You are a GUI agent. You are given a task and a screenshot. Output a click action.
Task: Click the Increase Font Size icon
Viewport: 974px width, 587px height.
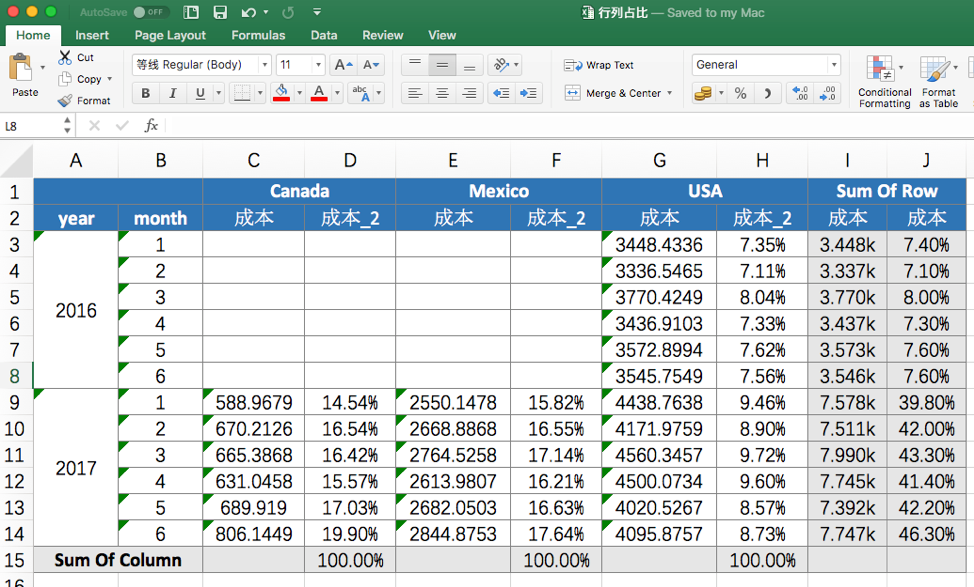click(x=342, y=65)
